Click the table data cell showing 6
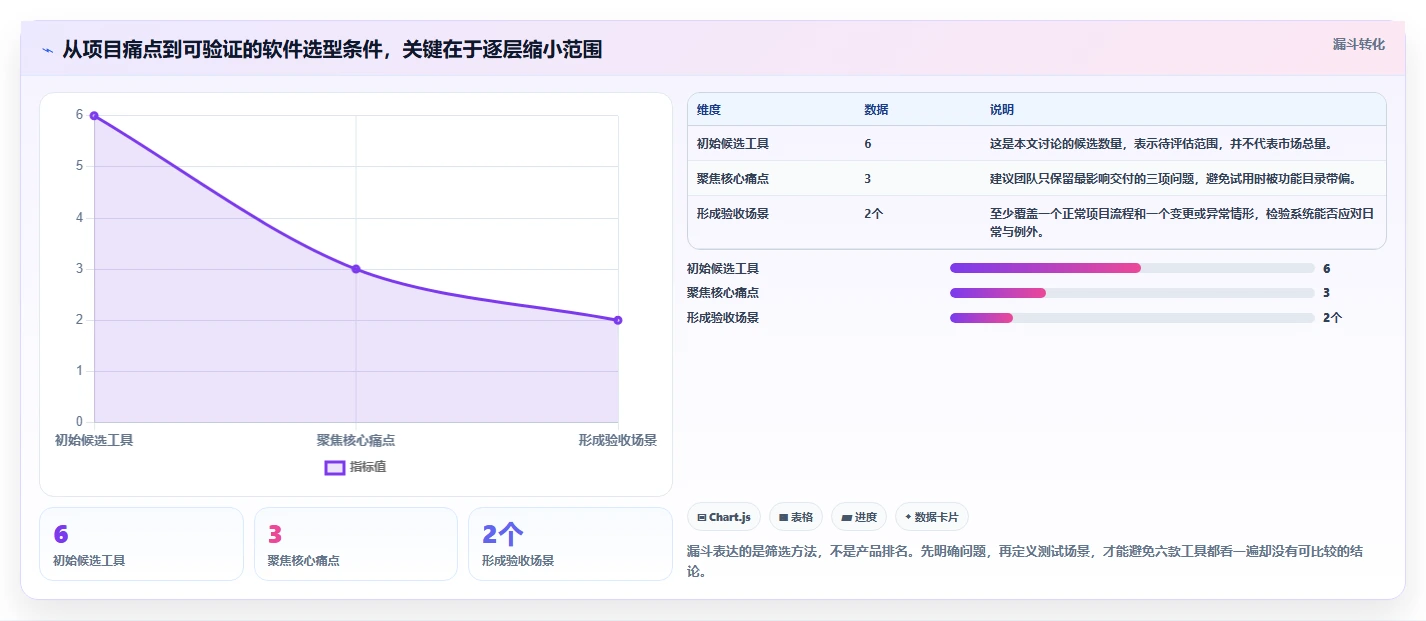Image resolution: width=1426 pixels, height=621 pixels. click(868, 144)
